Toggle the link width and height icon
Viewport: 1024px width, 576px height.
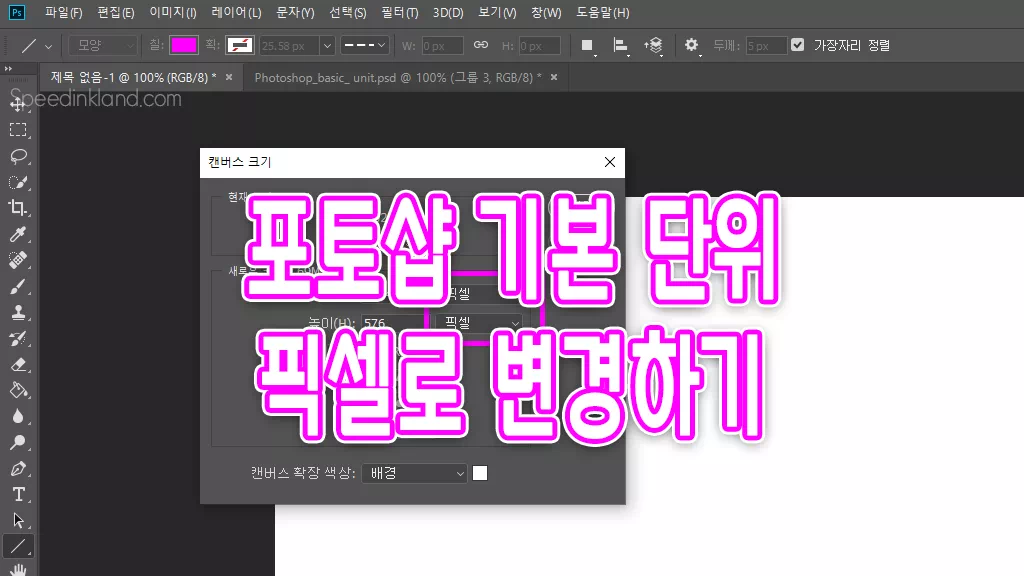coord(480,46)
